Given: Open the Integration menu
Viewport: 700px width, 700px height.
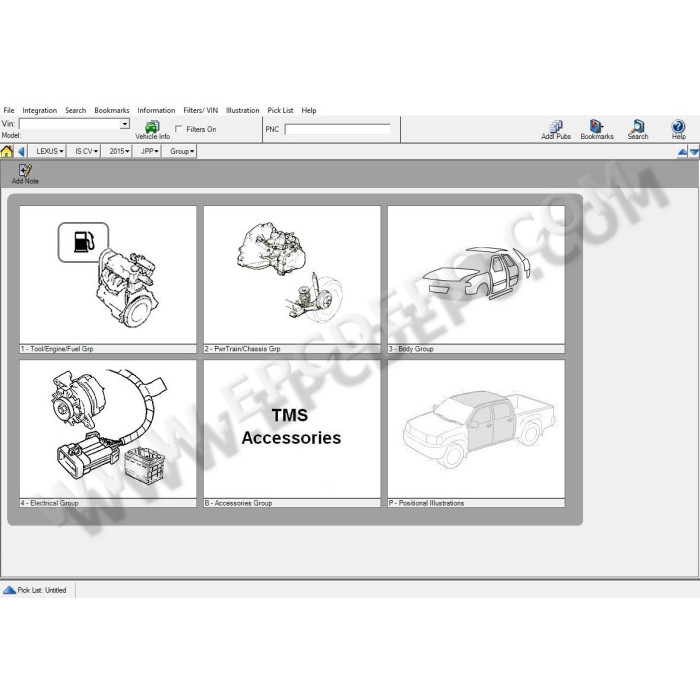Looking at the screenshot, I should tap(40, 110).
